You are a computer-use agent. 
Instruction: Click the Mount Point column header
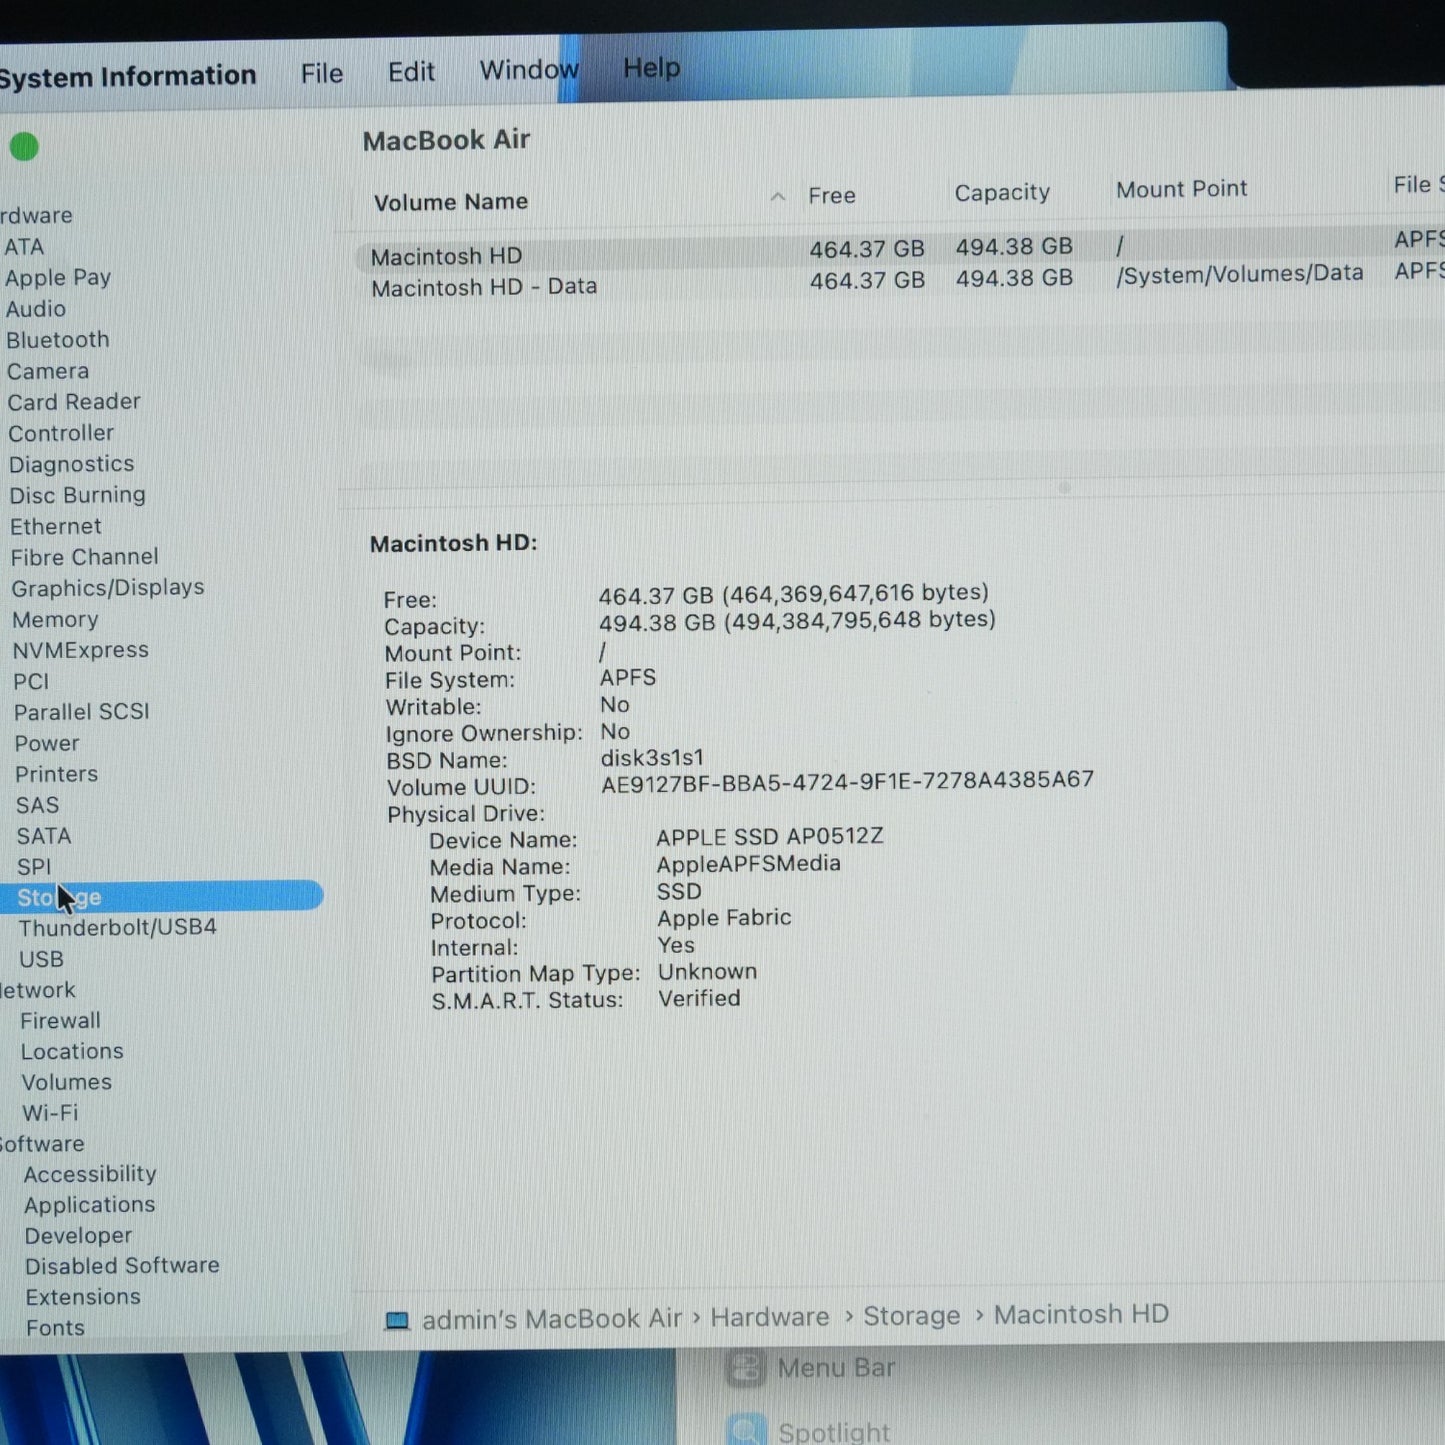point(1182,189)
